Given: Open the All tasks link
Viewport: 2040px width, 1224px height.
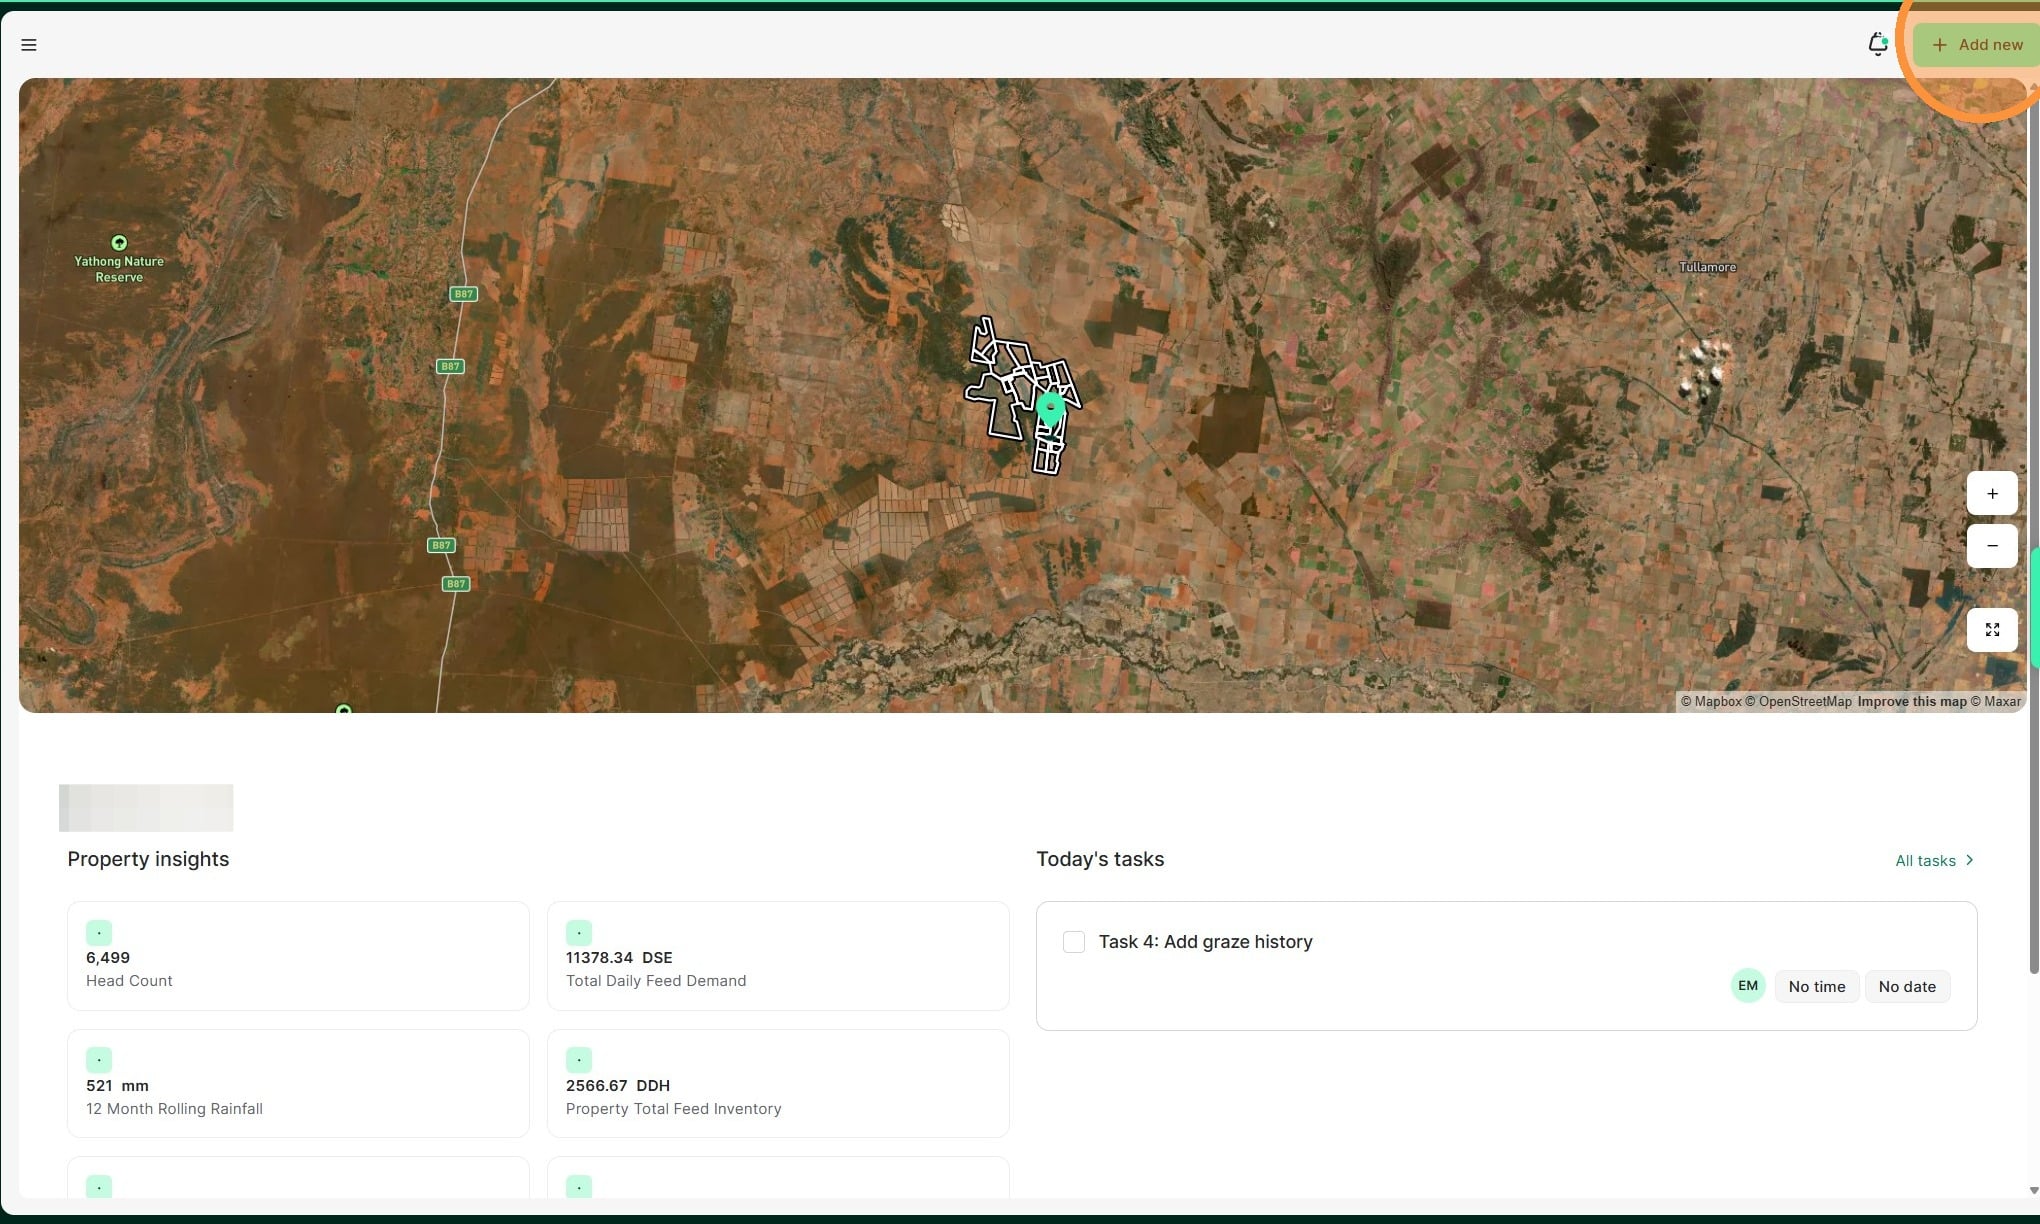Looking at the screenshot, I should [1925, 861].
